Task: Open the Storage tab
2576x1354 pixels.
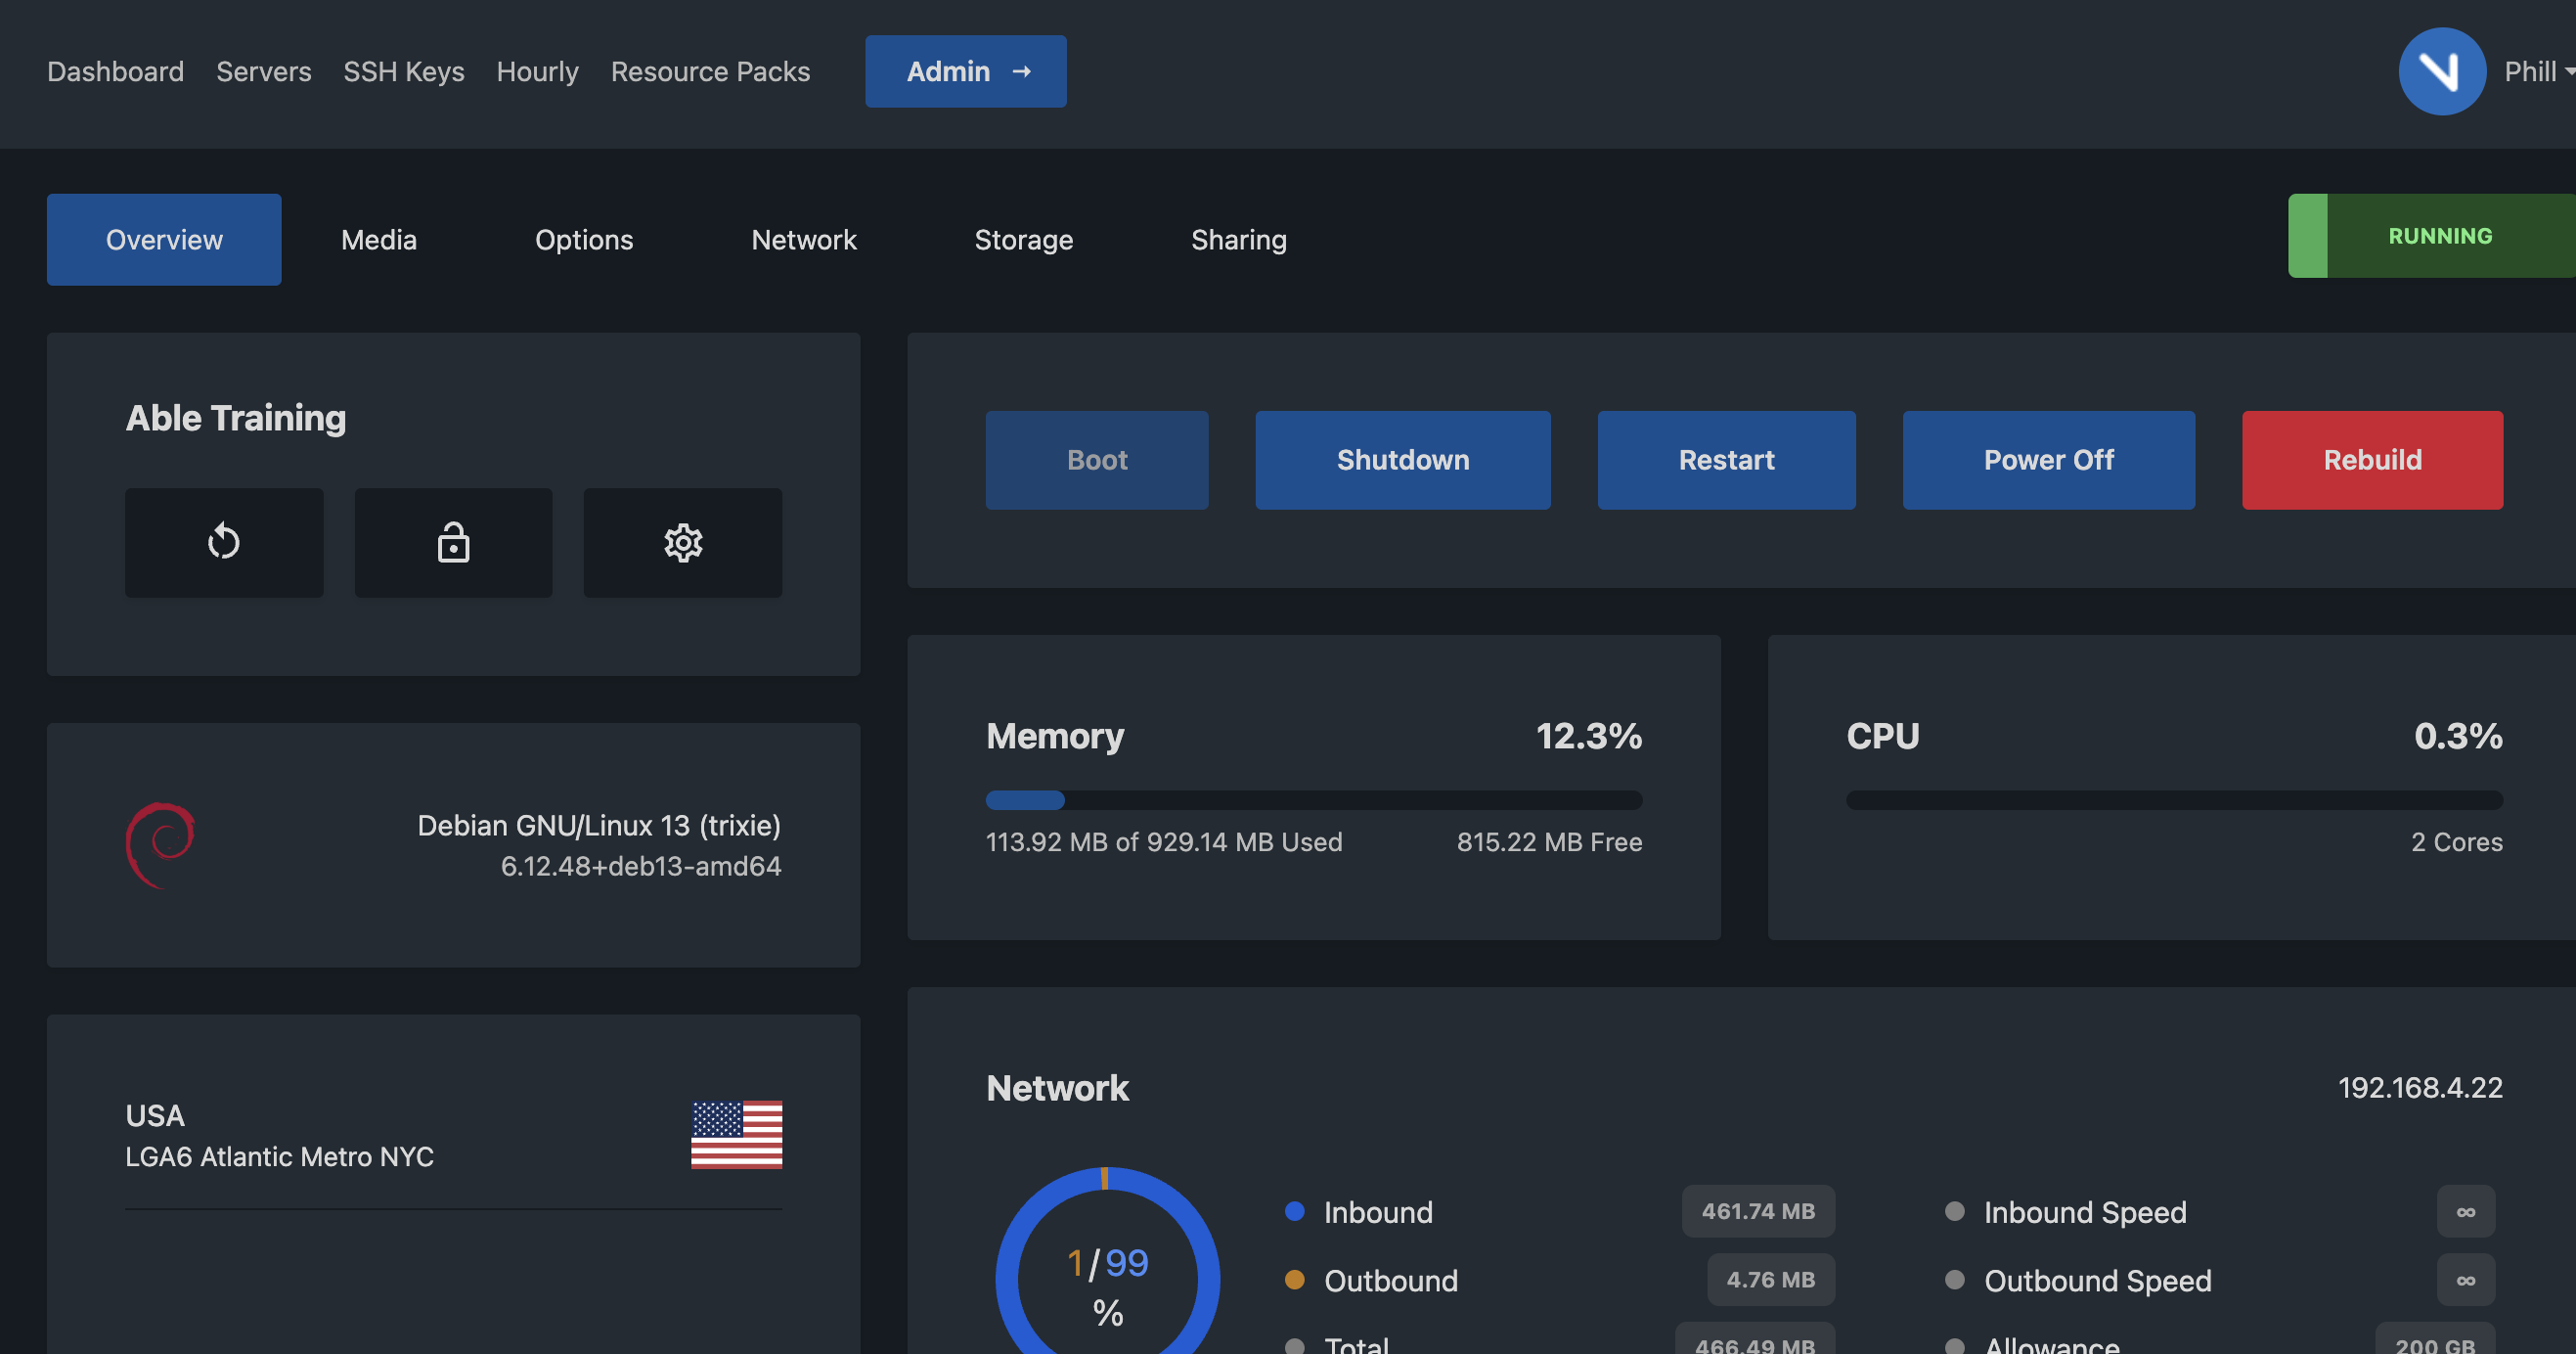Action: (x=1024, y=239)
